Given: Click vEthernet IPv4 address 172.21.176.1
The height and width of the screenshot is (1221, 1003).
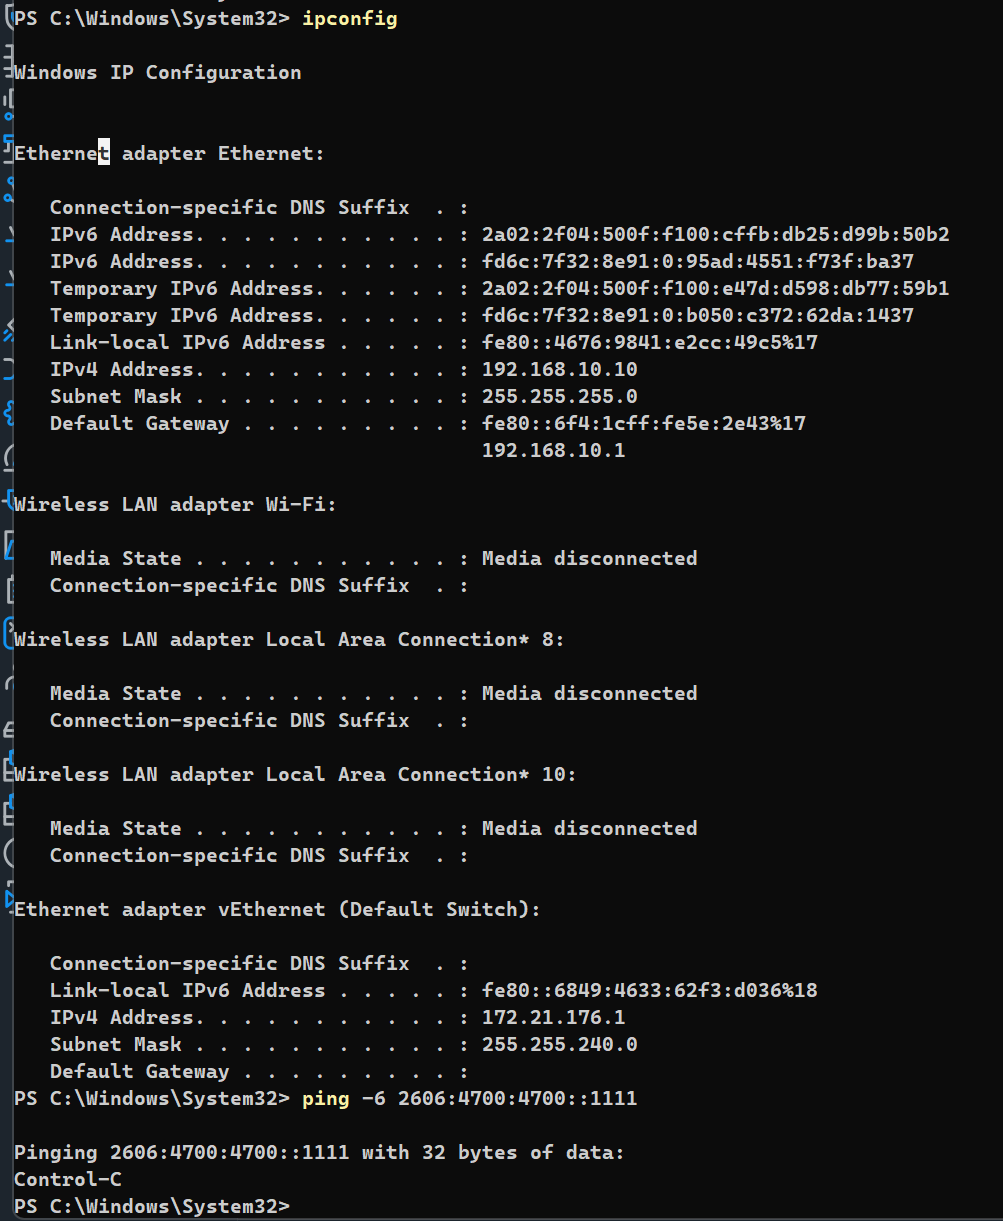Looking at the screenshot, I should click(x=553, y=1017).
